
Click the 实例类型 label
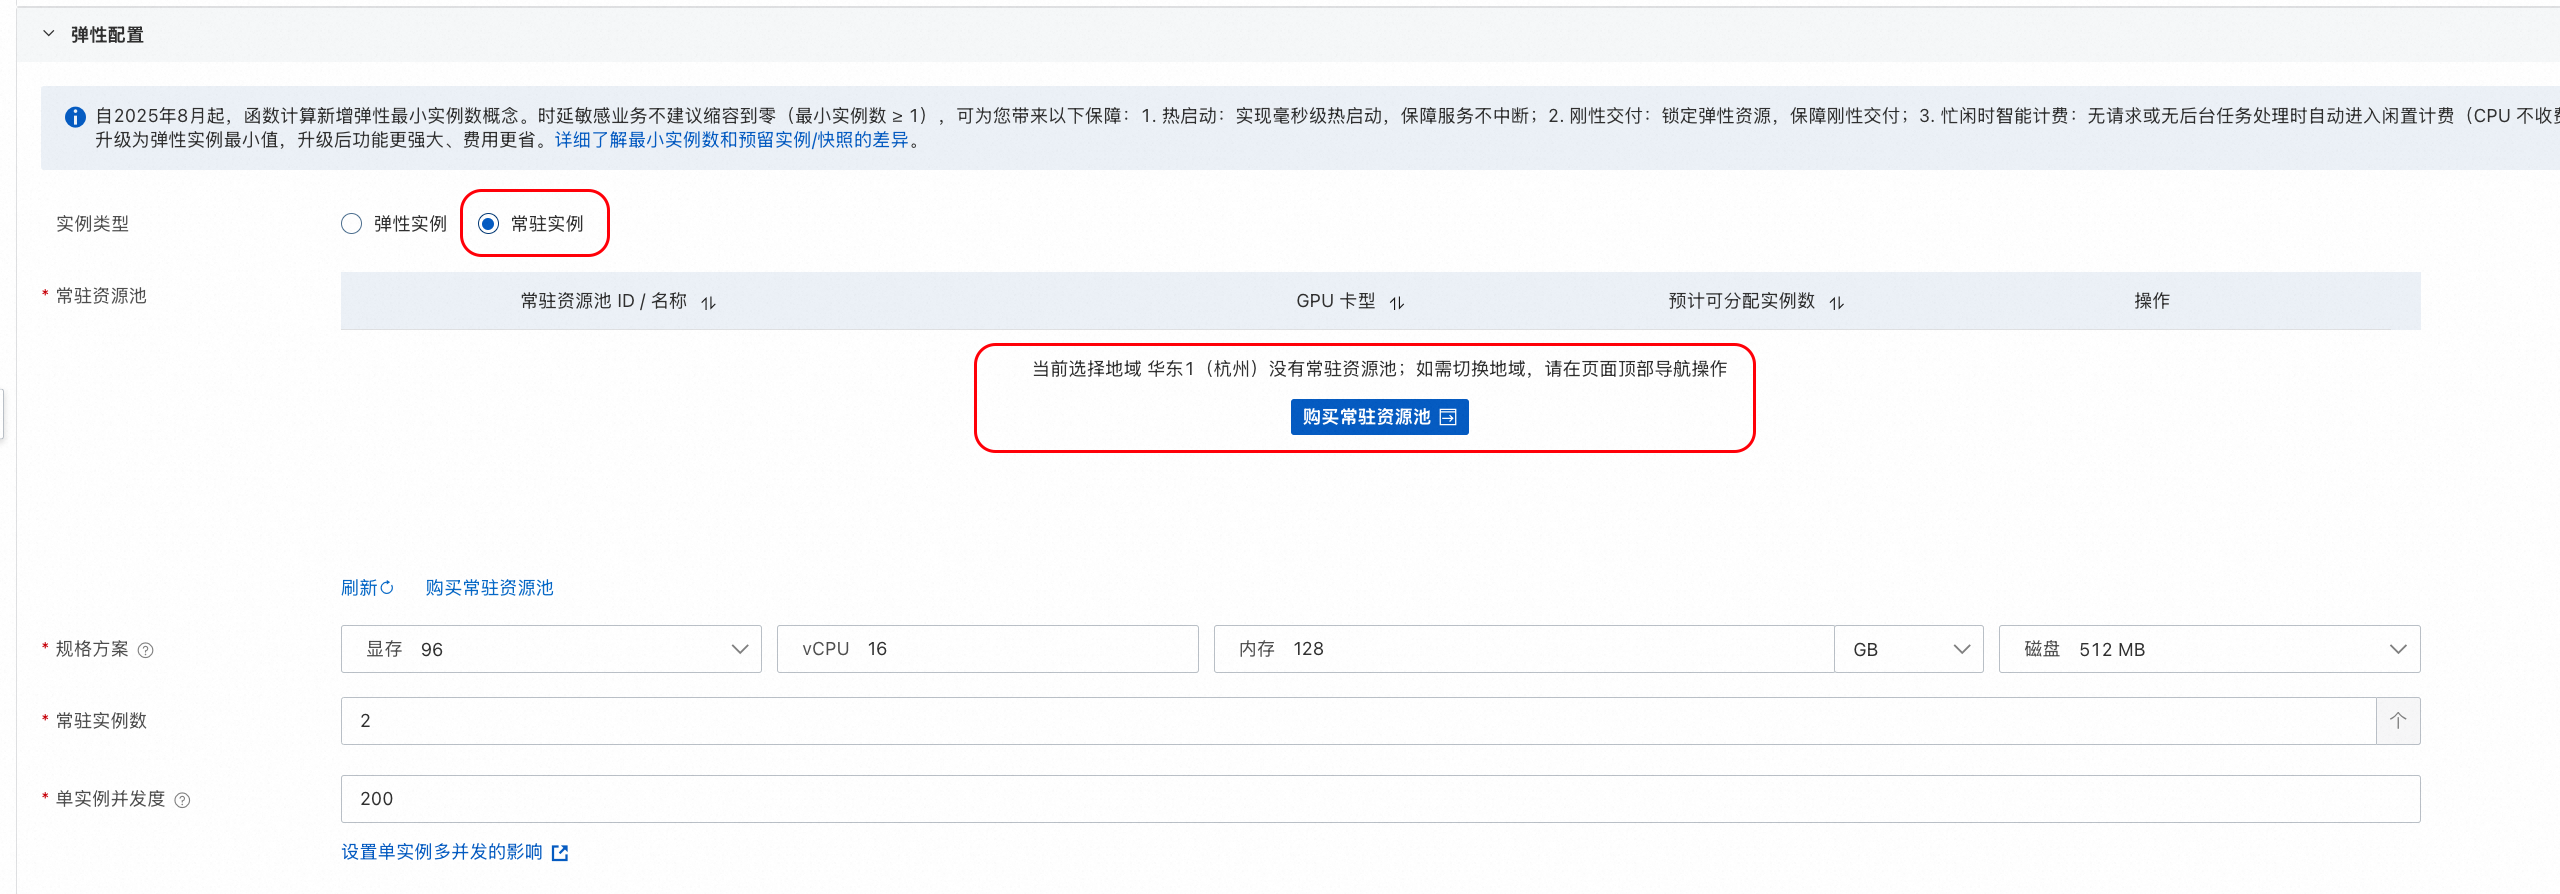92,224
